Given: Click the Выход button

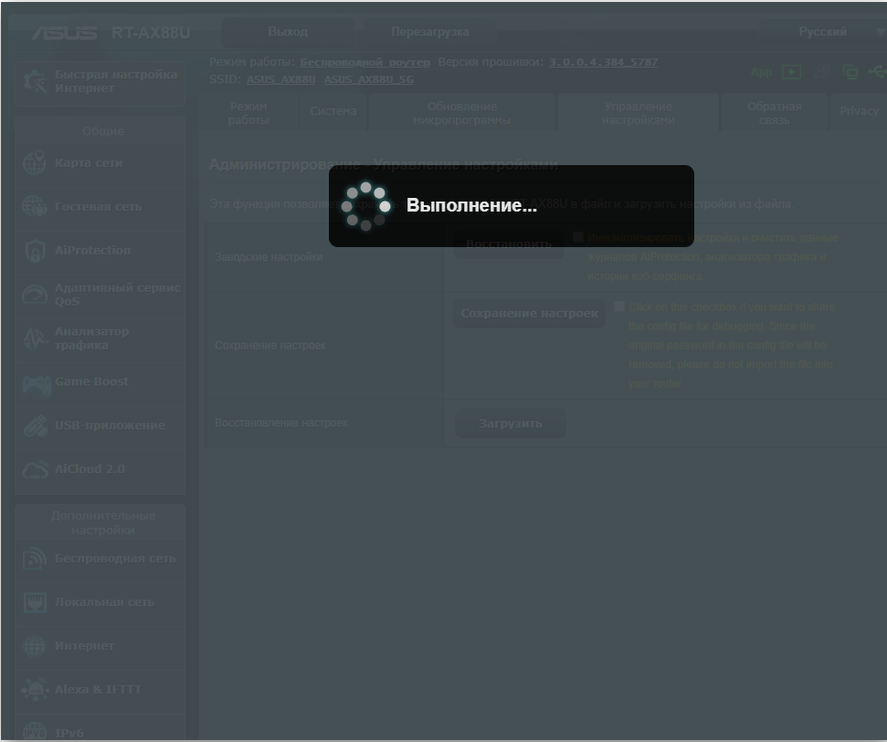Looking at the screenshot, I should point(287,32).
